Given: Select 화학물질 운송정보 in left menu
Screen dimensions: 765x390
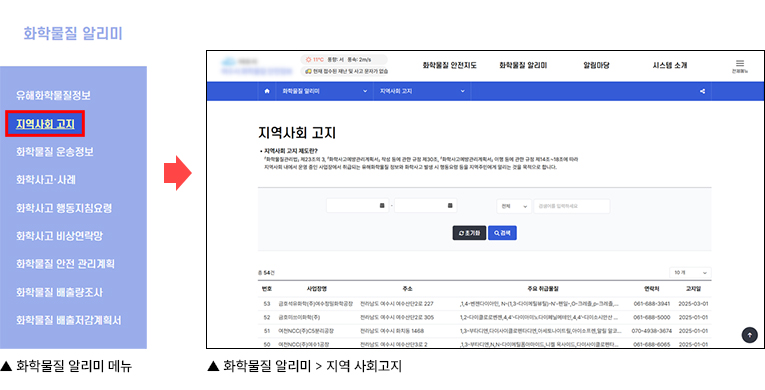Looking at the screenshot, I should pyautogui.click(x=55, y=152).
